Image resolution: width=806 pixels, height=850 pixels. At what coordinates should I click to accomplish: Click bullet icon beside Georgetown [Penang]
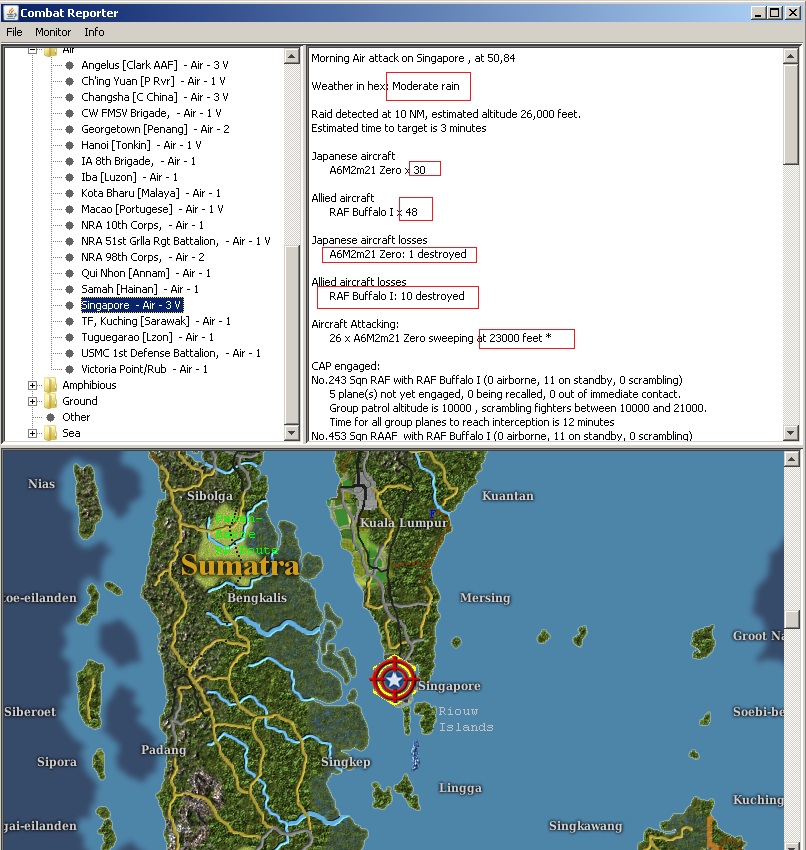coord(69,130)
